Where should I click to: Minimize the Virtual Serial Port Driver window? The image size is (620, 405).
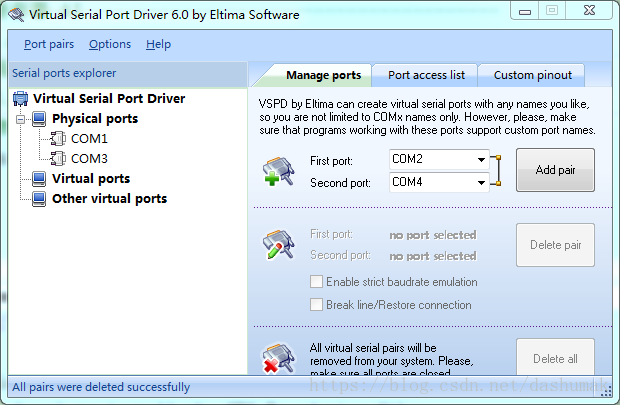tap(525, 11)
